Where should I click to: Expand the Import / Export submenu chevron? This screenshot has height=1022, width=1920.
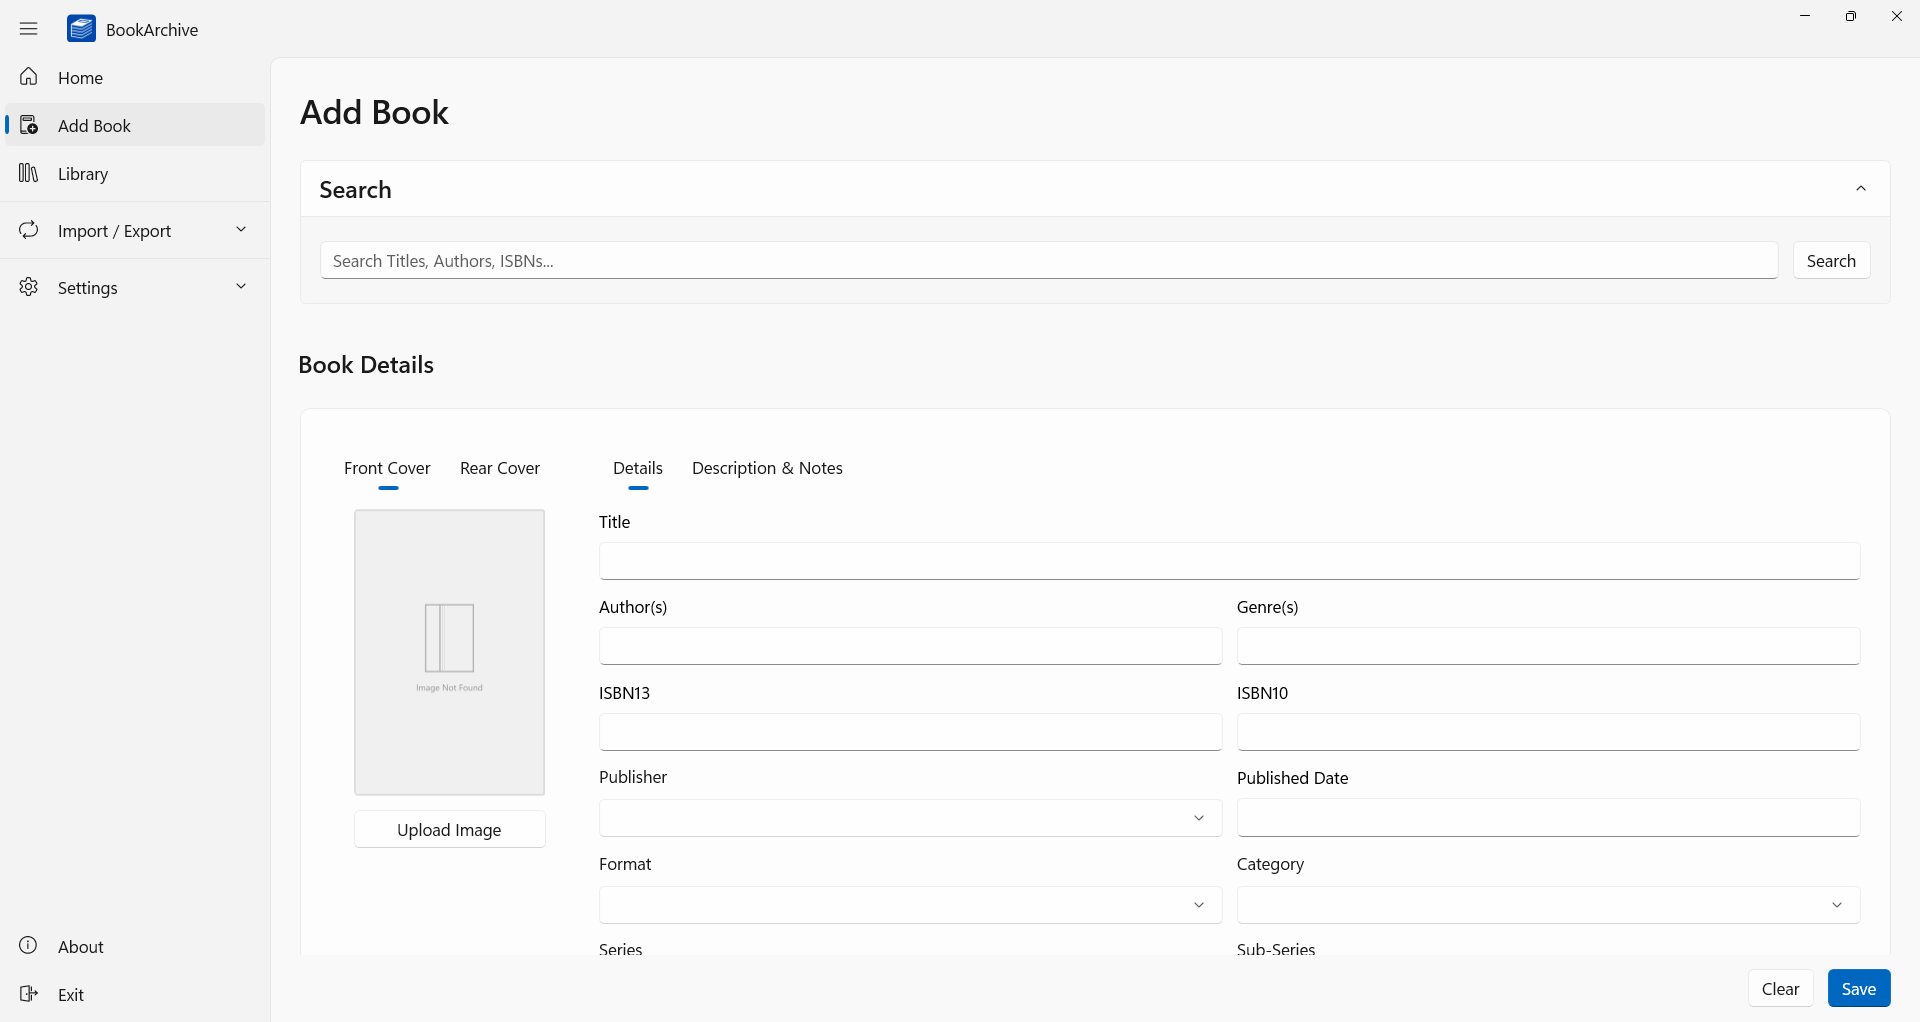coord(241,230)
